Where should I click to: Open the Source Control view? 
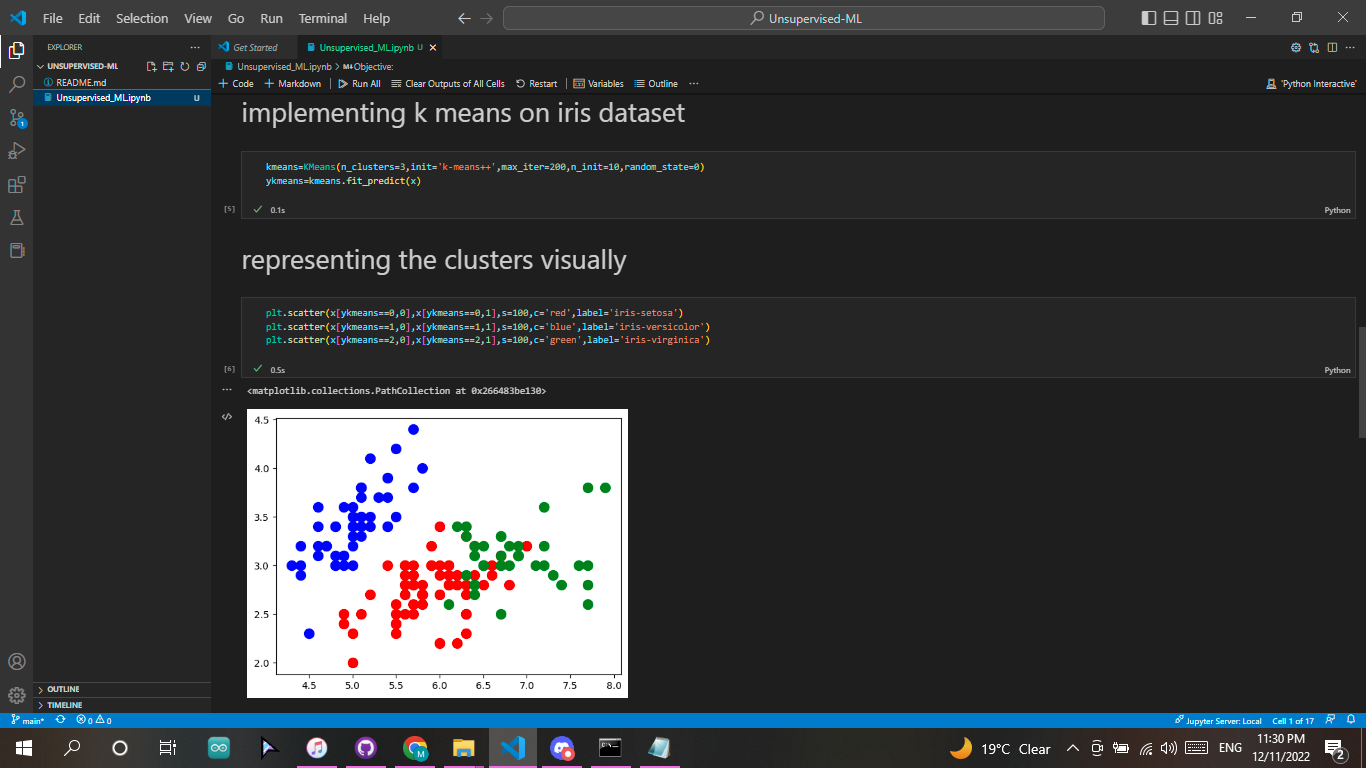(x=15, y=118)
